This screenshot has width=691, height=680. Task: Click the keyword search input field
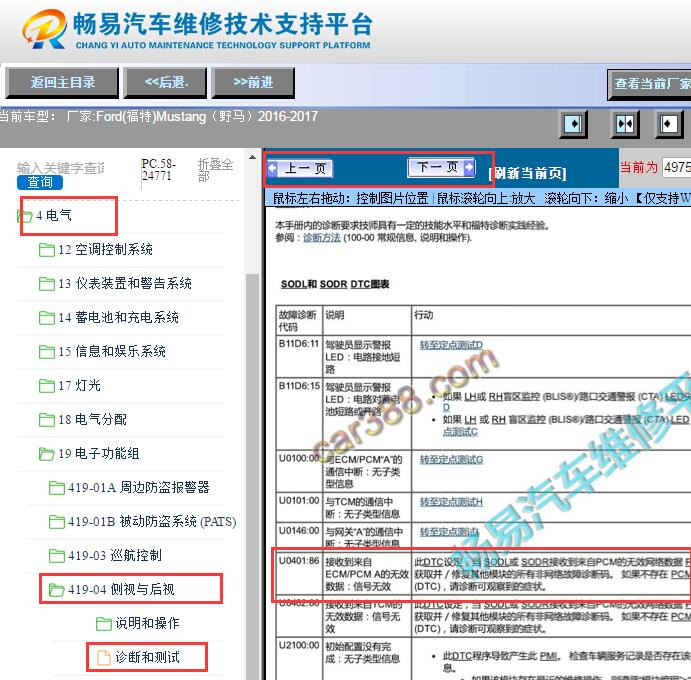[61, 167]
